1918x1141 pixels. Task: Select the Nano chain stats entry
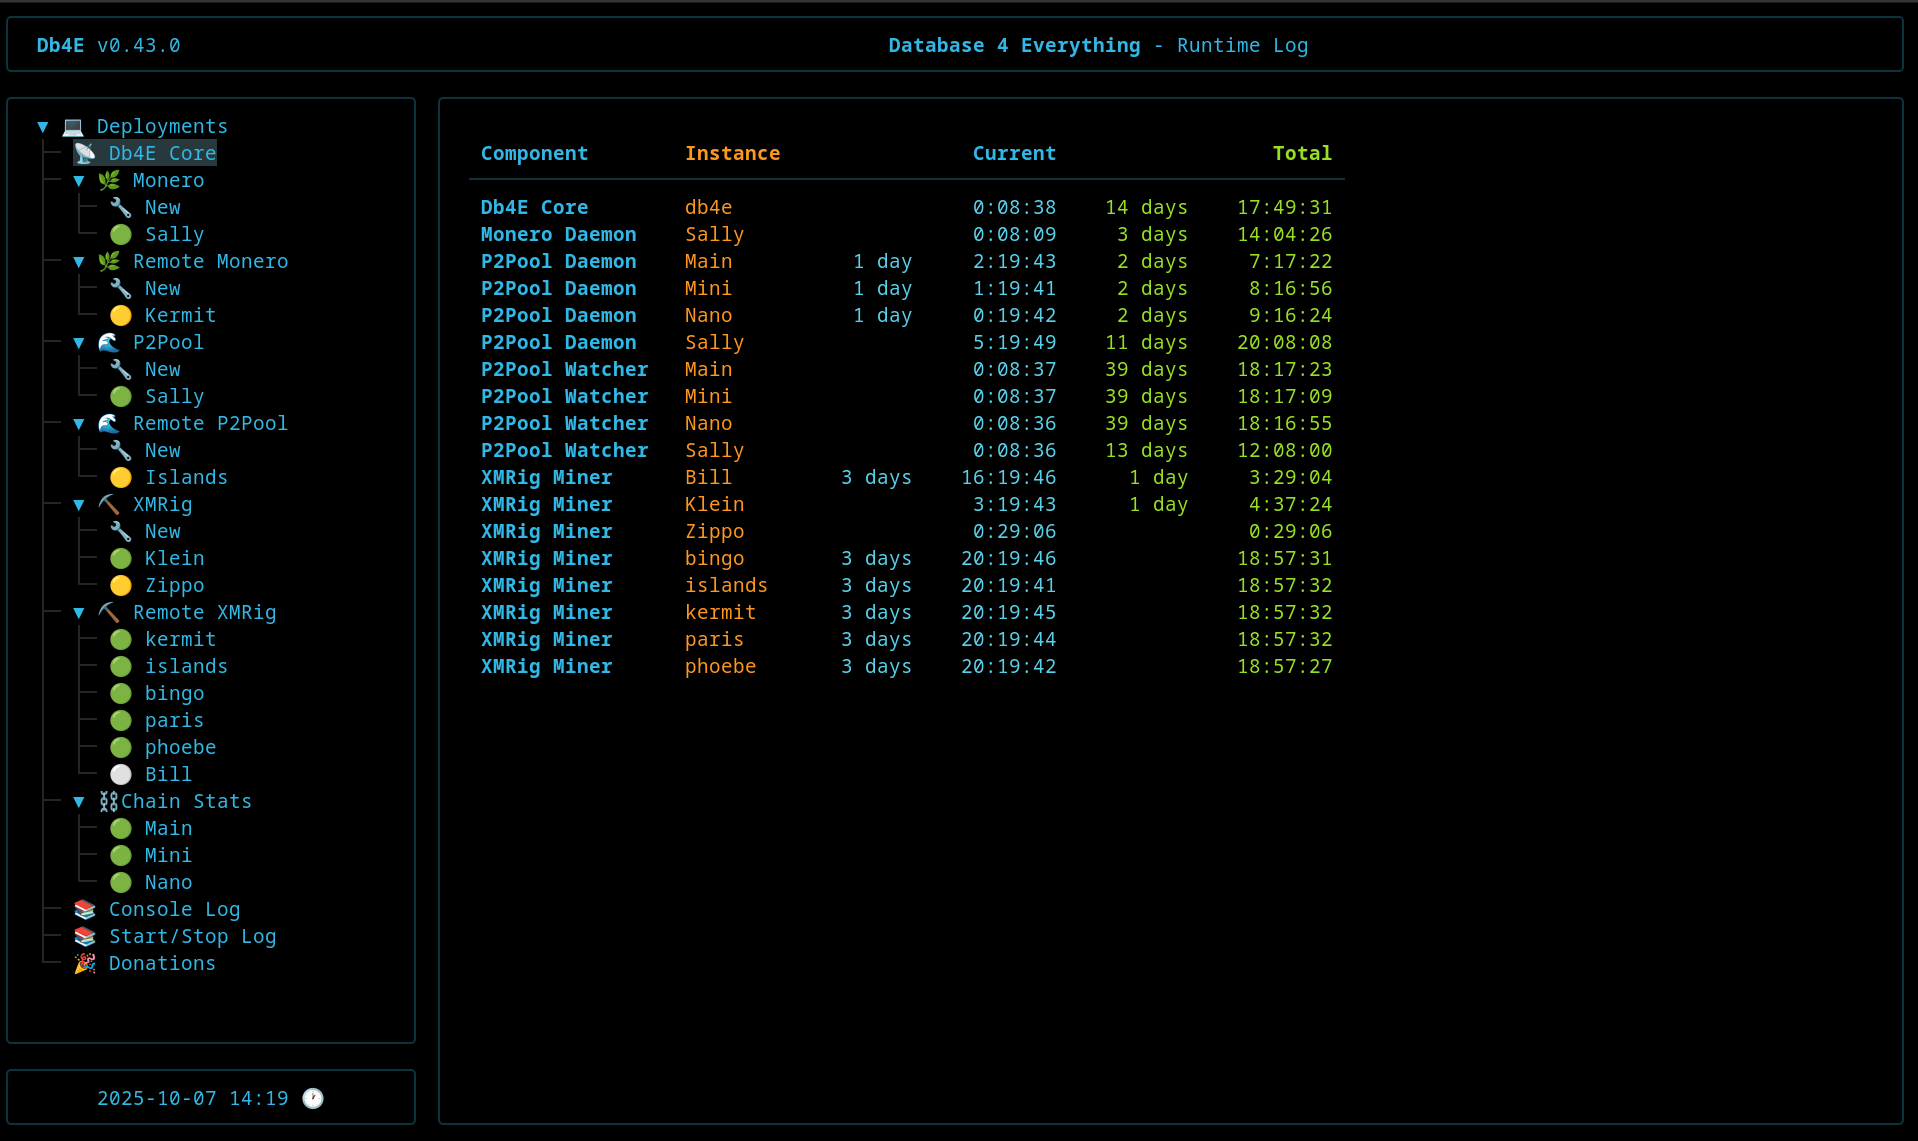pos(168,882)
